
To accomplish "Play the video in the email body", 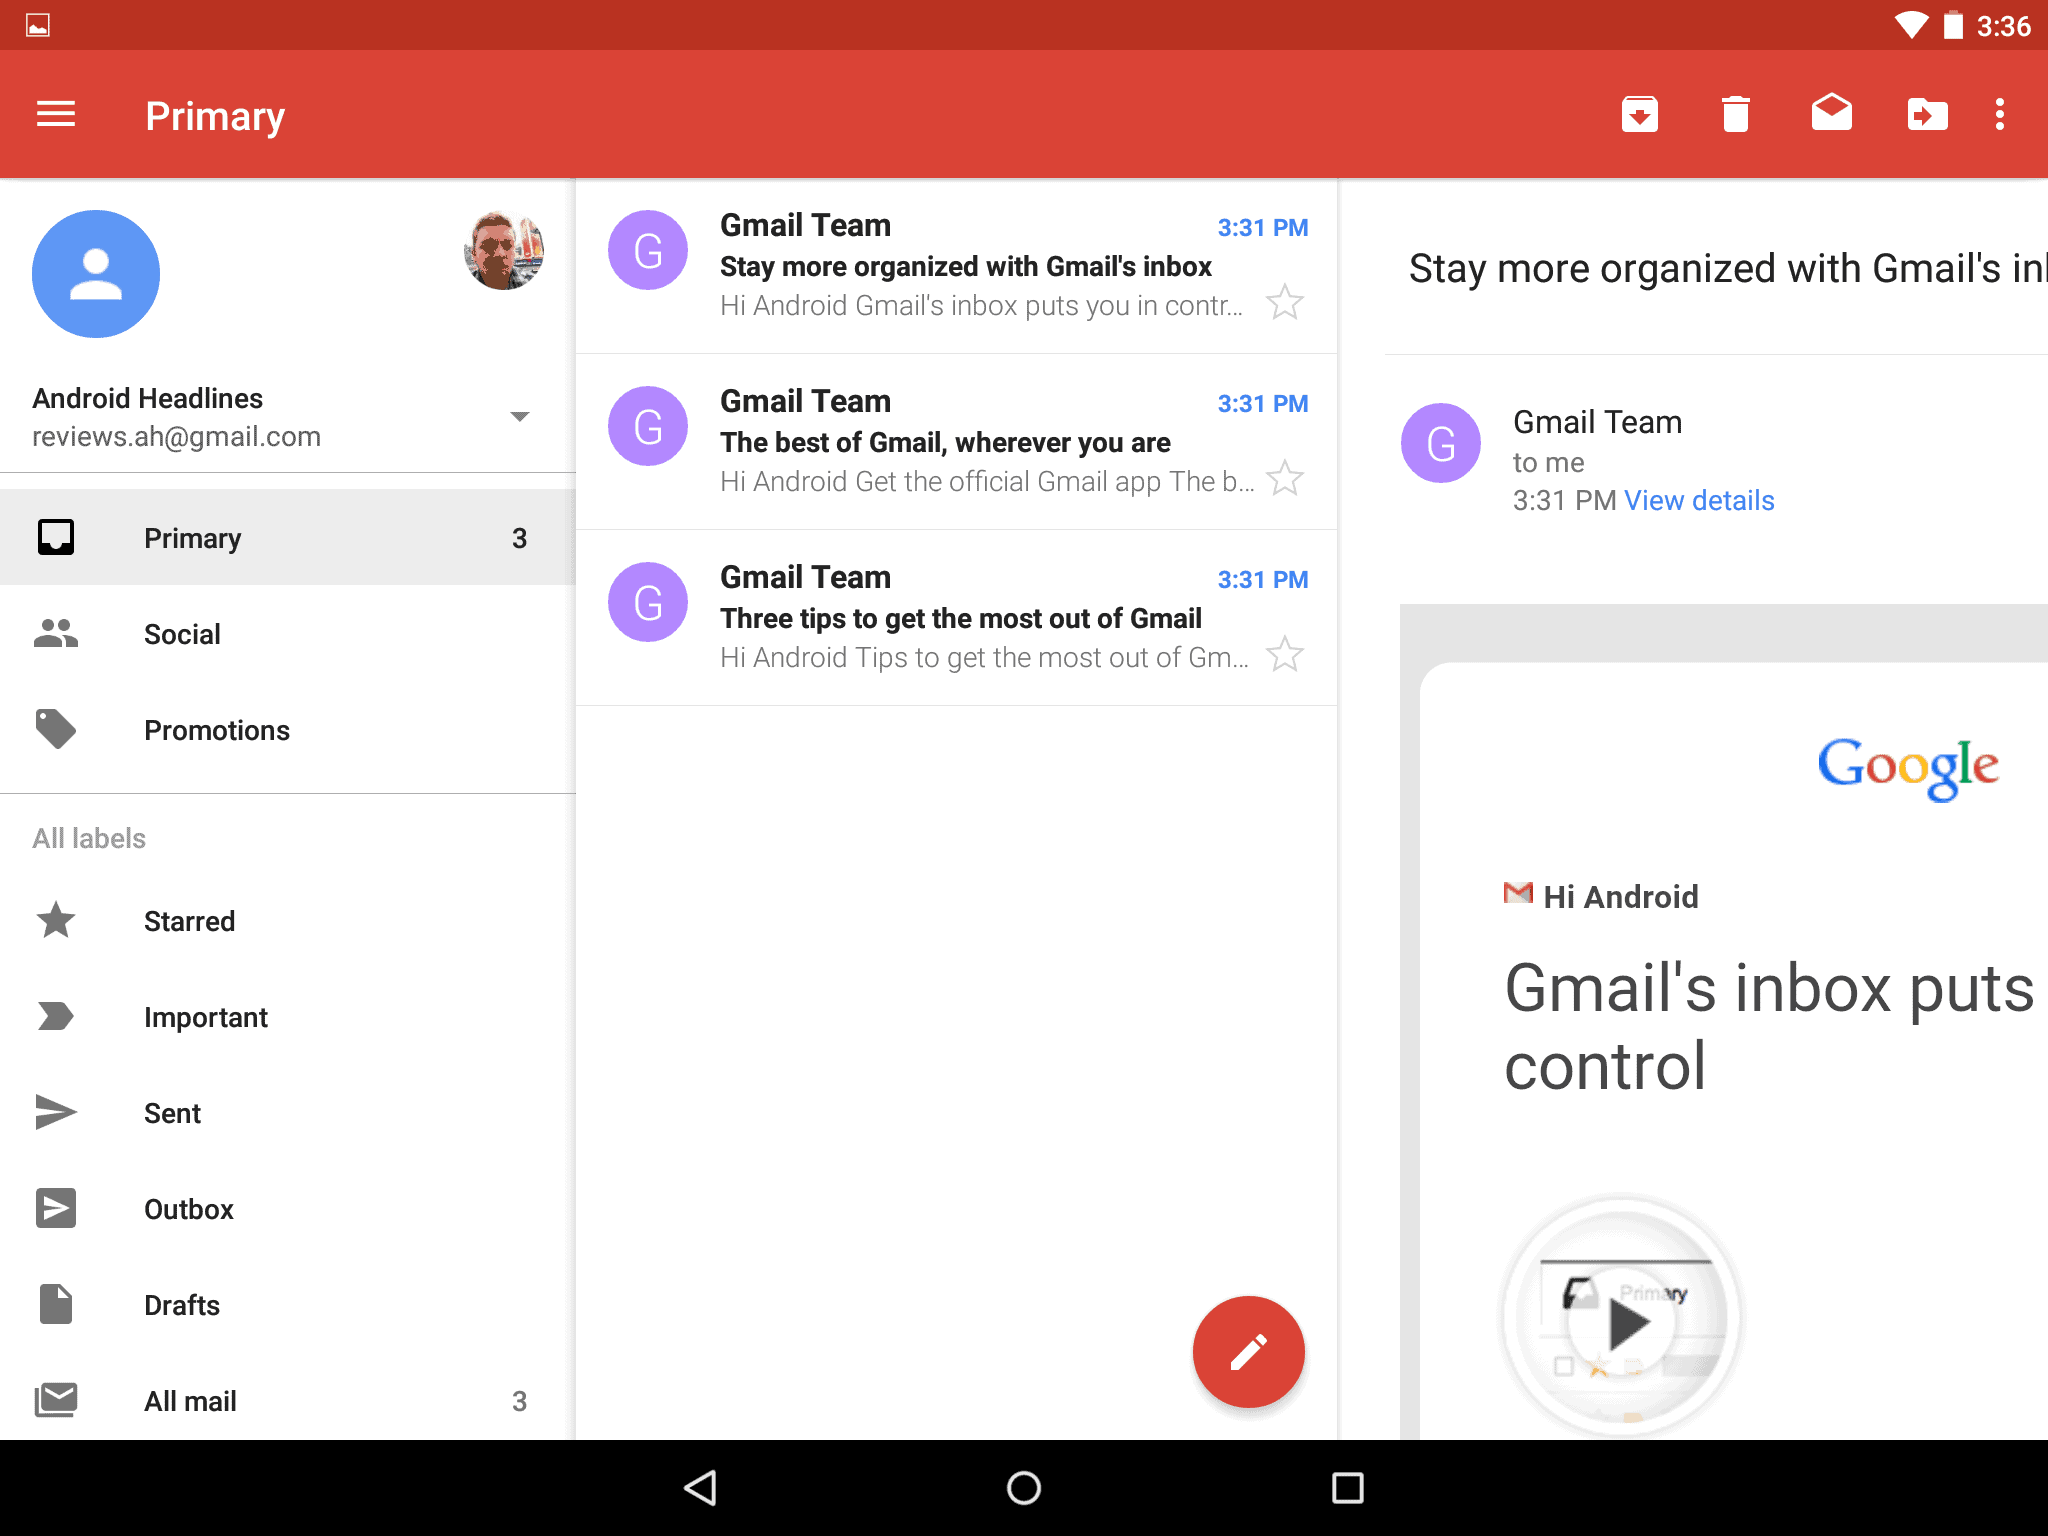I will pos(1623,1320).
